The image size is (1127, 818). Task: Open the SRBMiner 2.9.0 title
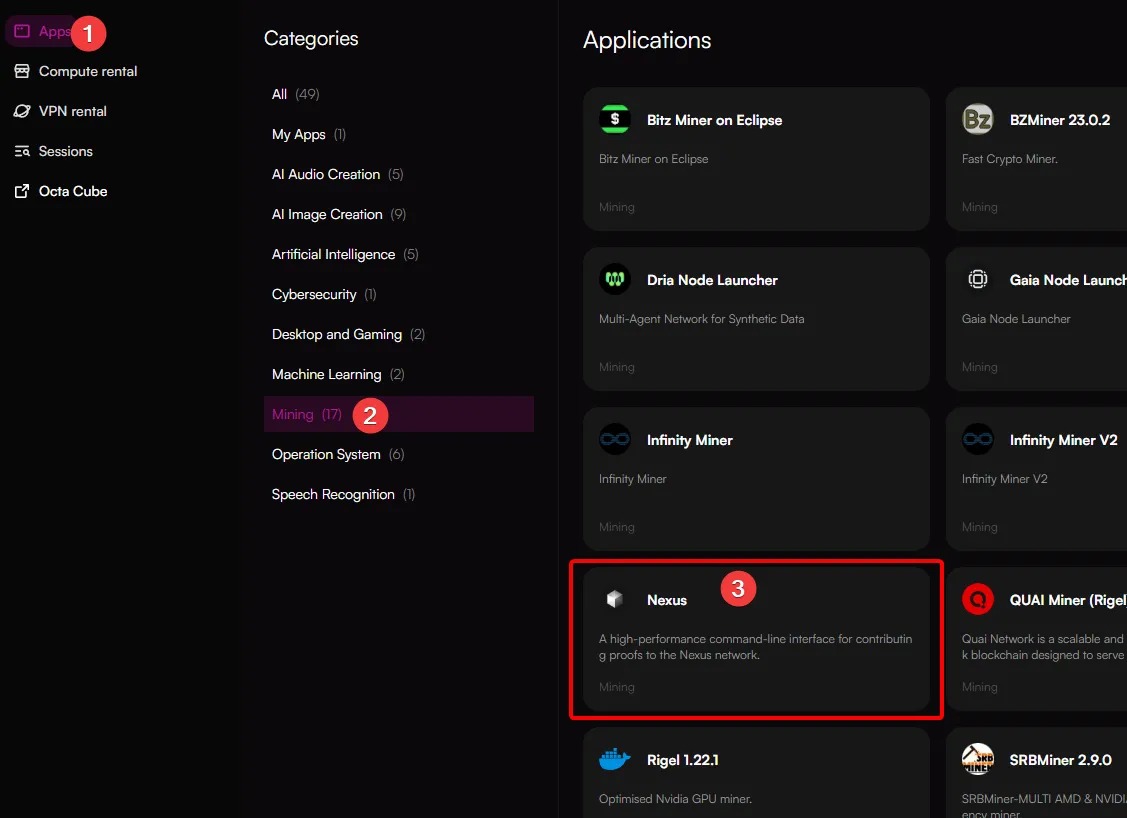(1060, 760)
